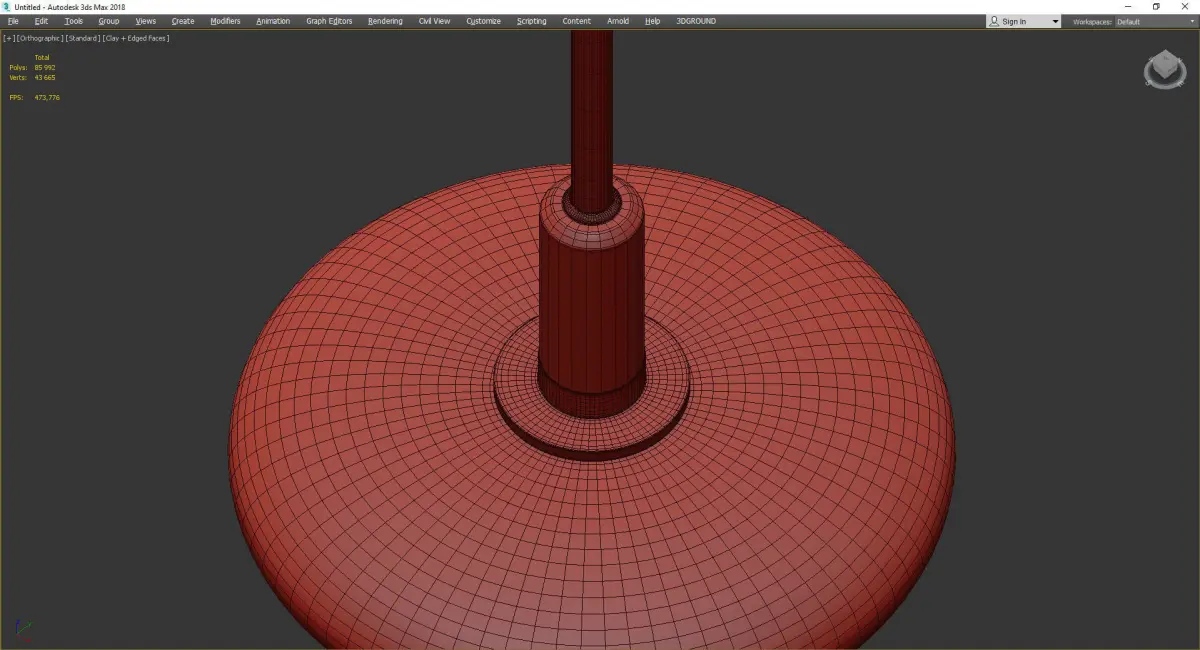Open the File menu
The image size is (1200, 650).
(x=13, y=21)
